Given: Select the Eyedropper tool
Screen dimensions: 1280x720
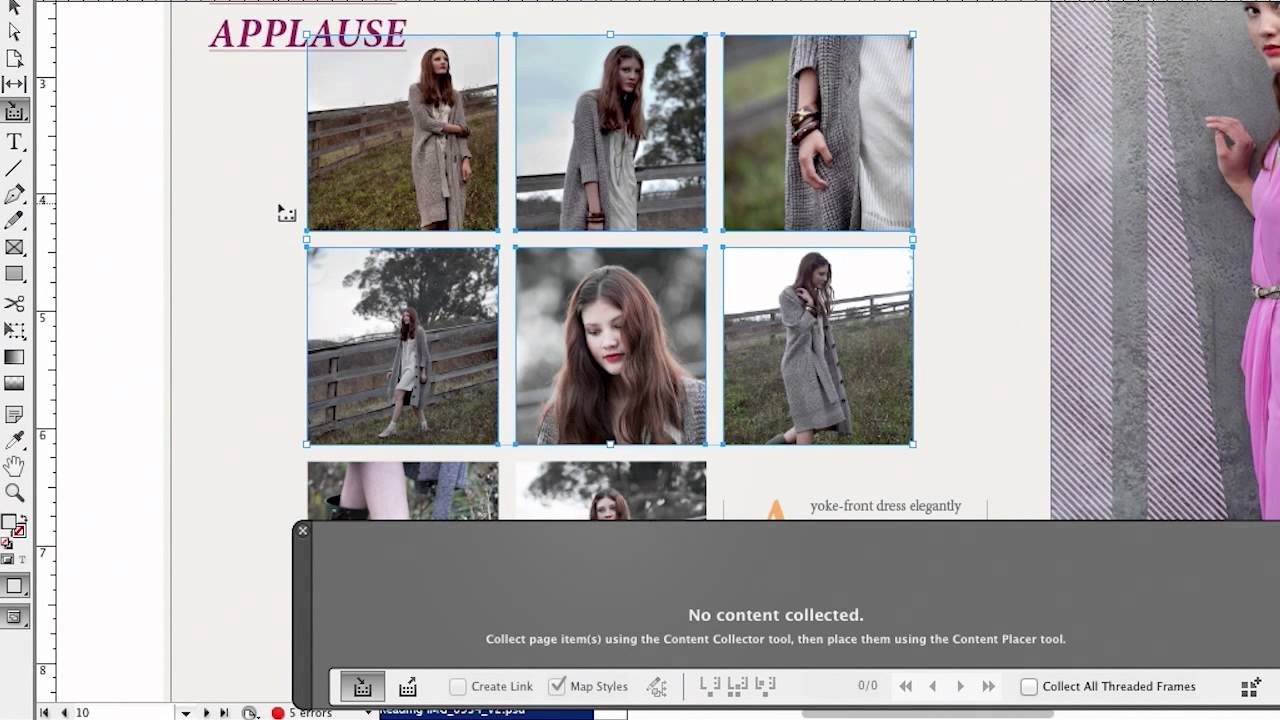Looking at the screenshot, I should click(14, 440).
